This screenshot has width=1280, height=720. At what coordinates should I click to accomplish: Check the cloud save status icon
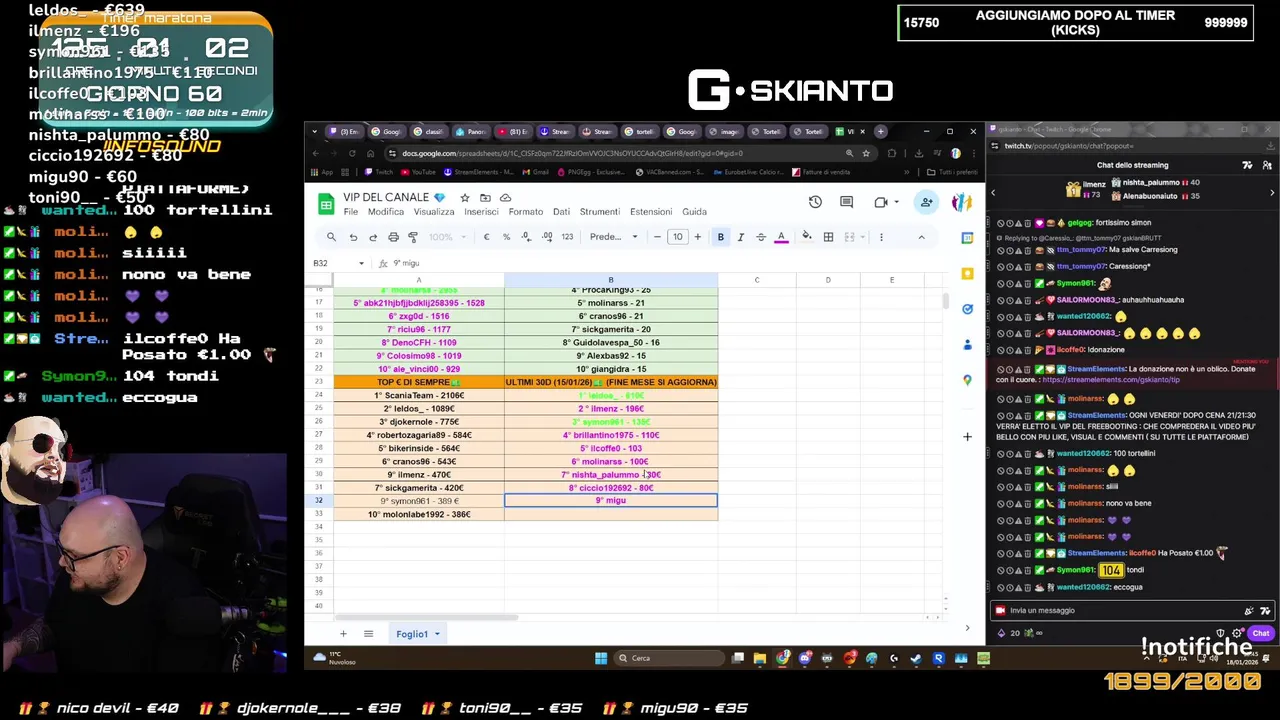[x=505, y=198]
